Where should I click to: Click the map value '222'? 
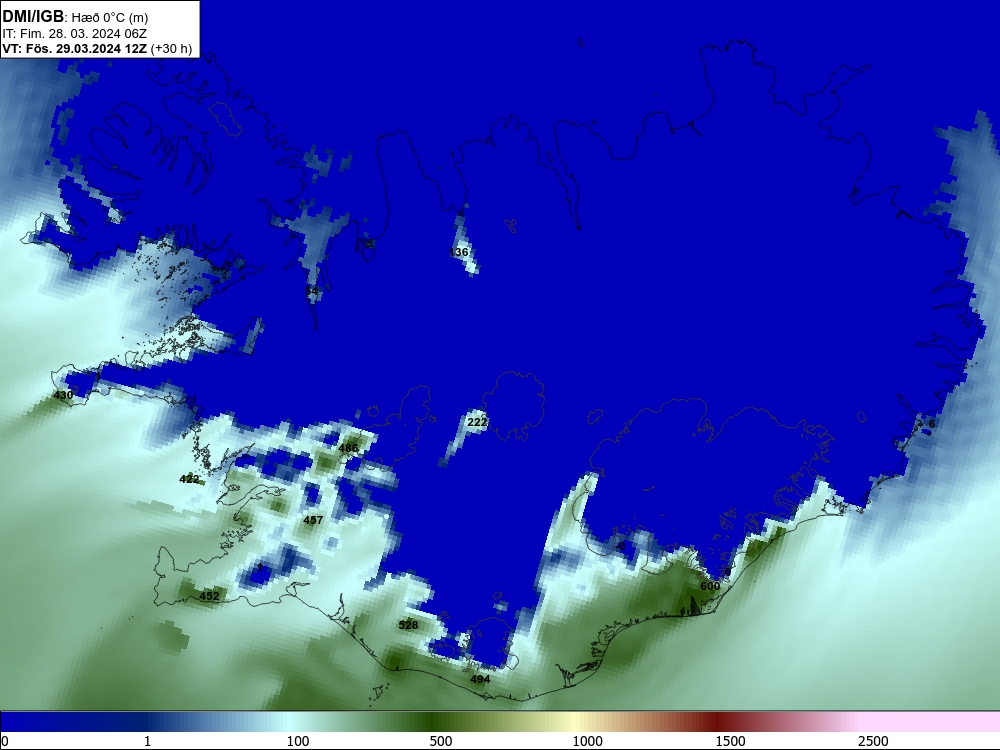coord(477,422)
